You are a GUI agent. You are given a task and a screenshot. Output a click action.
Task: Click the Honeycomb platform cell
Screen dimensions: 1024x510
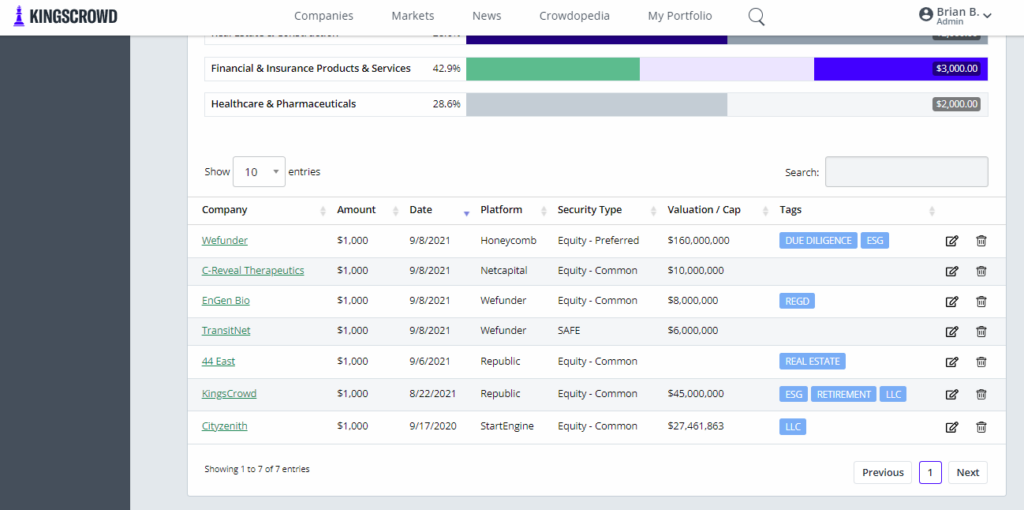pos(508,241)
